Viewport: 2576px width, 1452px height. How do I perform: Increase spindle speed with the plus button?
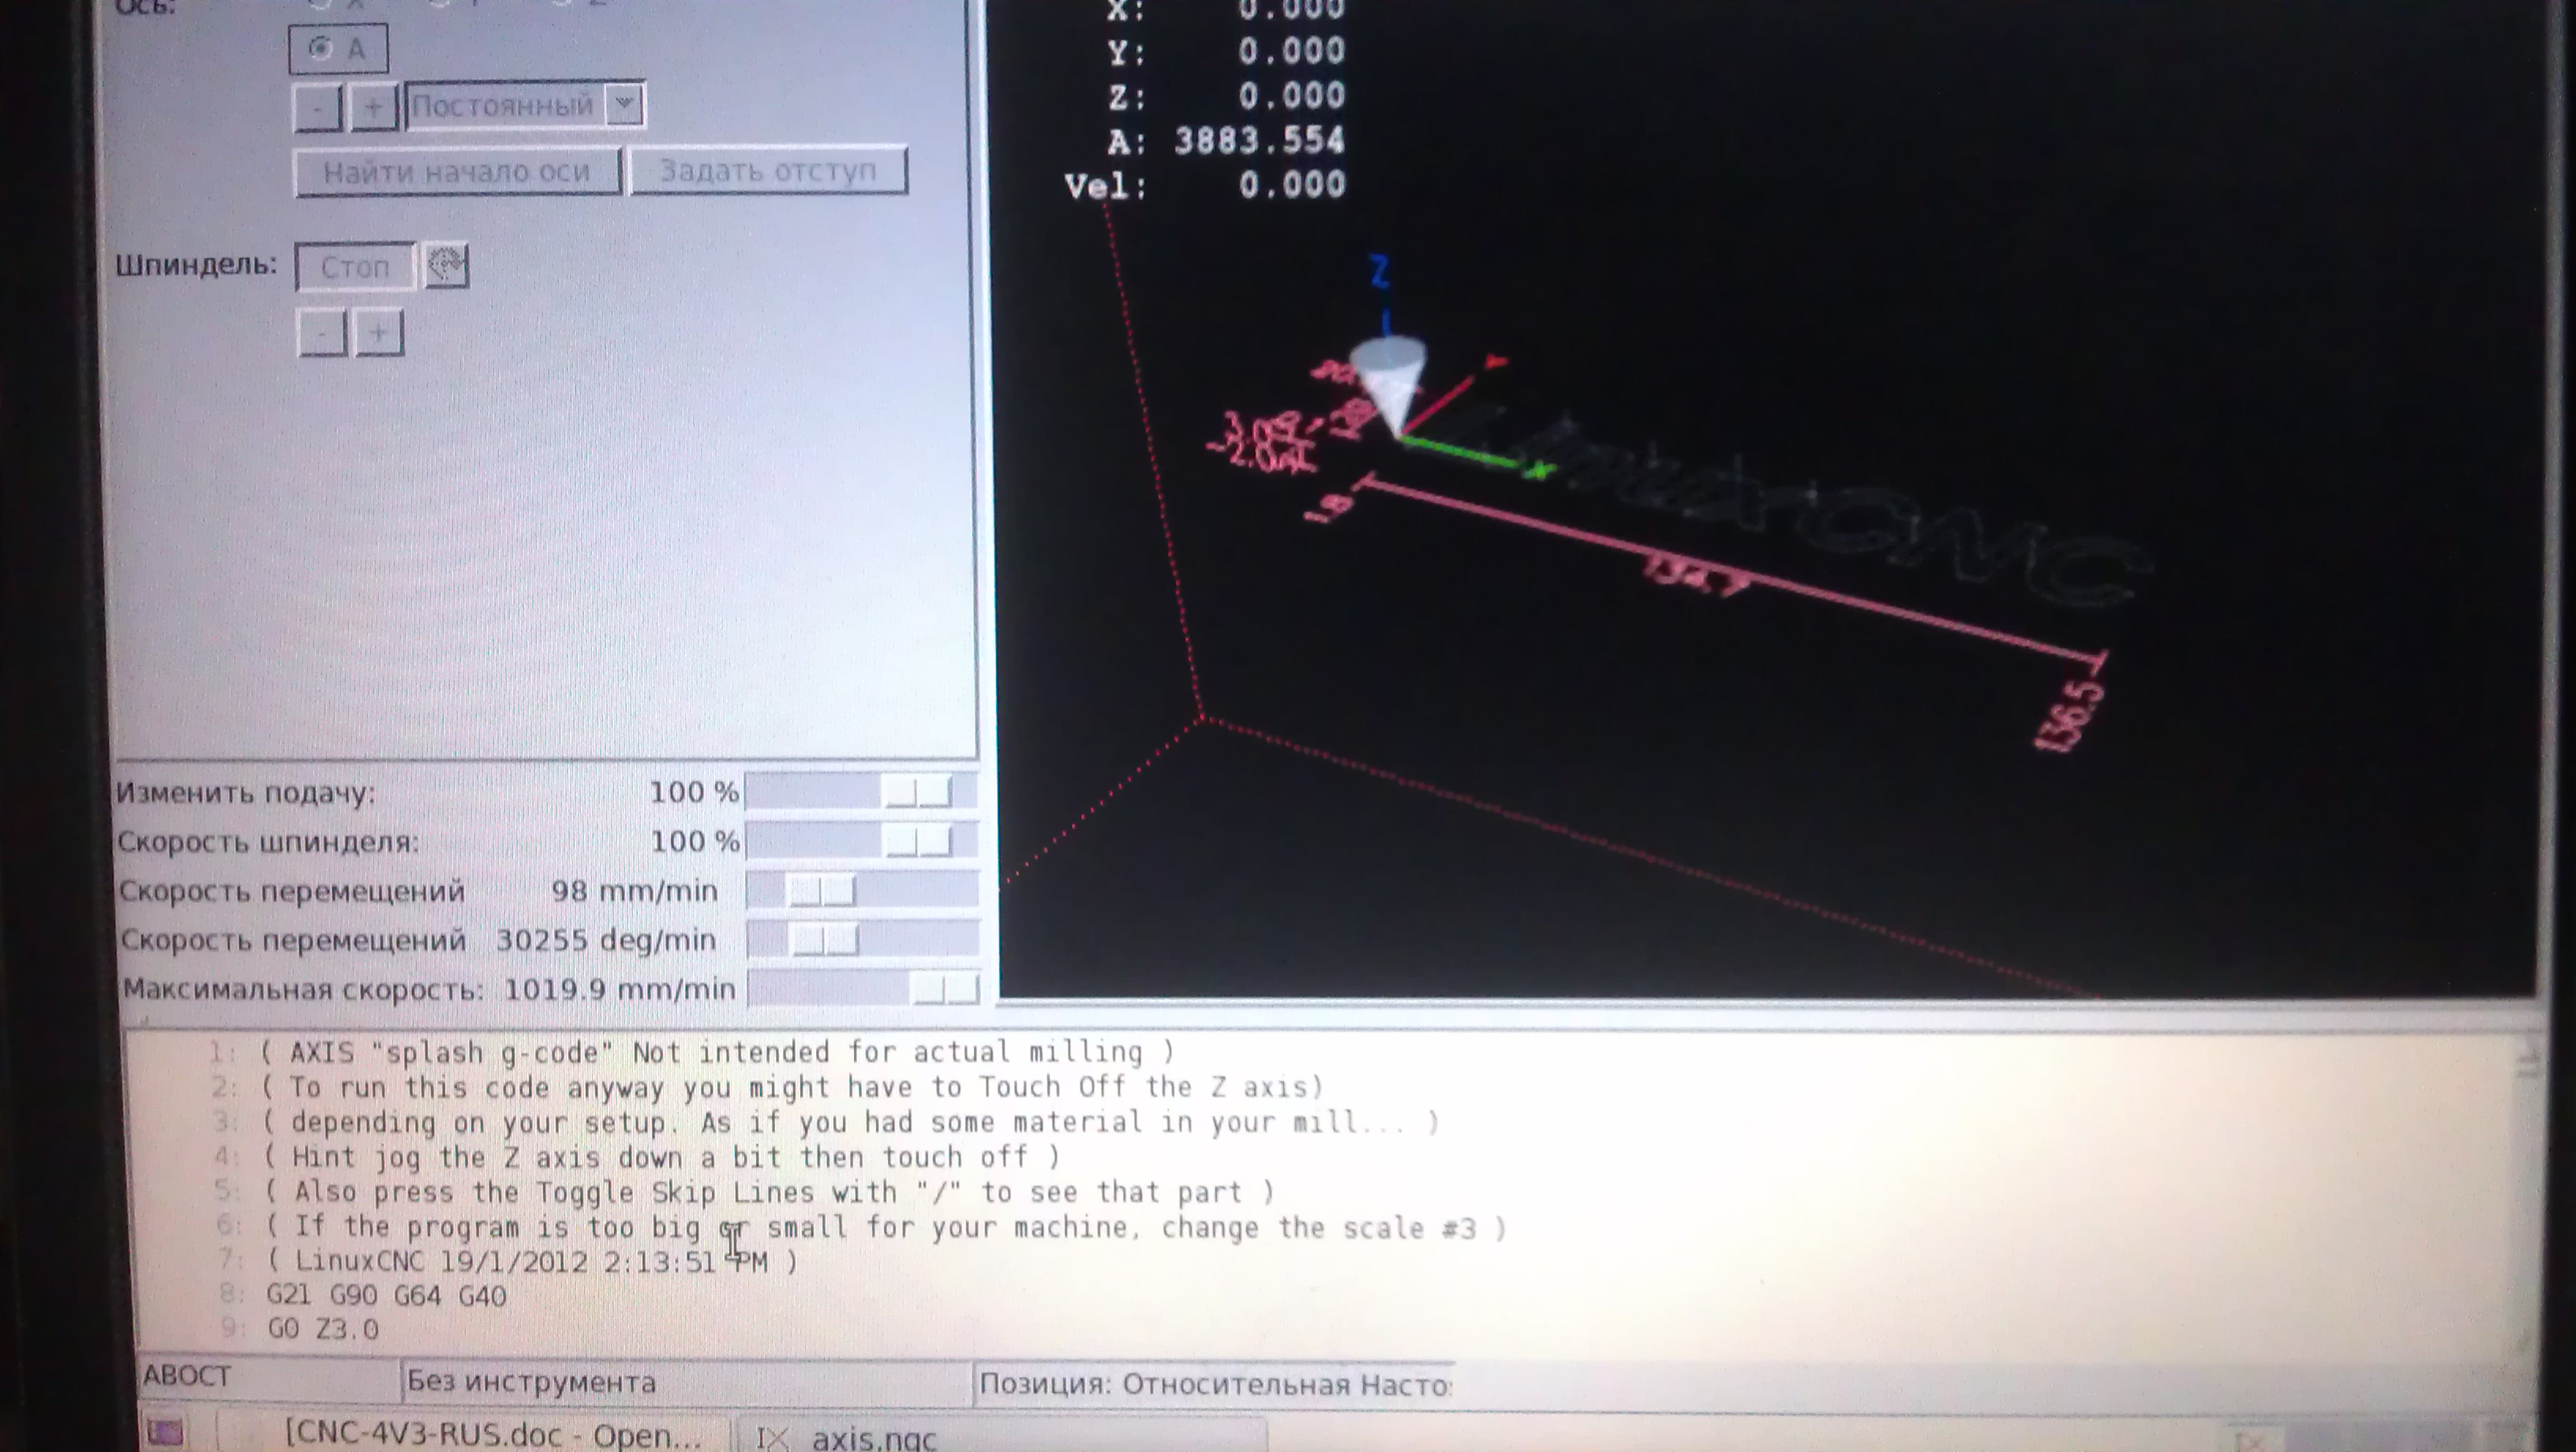(378, 333)
